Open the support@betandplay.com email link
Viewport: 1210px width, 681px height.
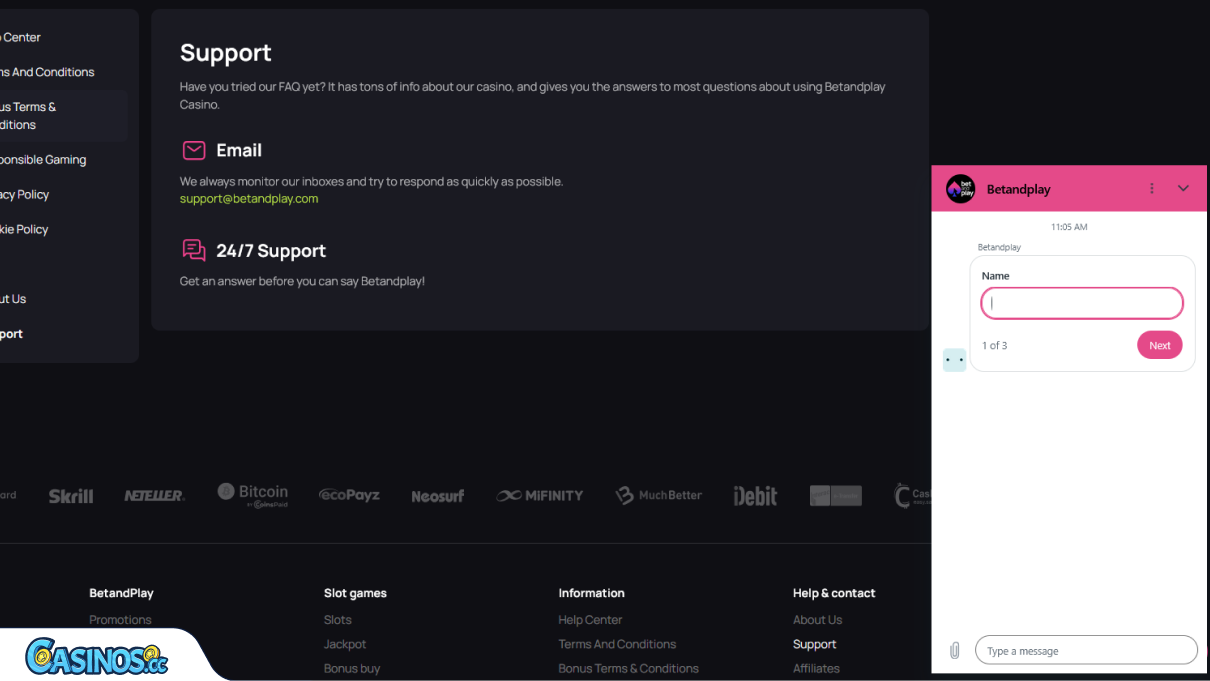pos(249,199)
